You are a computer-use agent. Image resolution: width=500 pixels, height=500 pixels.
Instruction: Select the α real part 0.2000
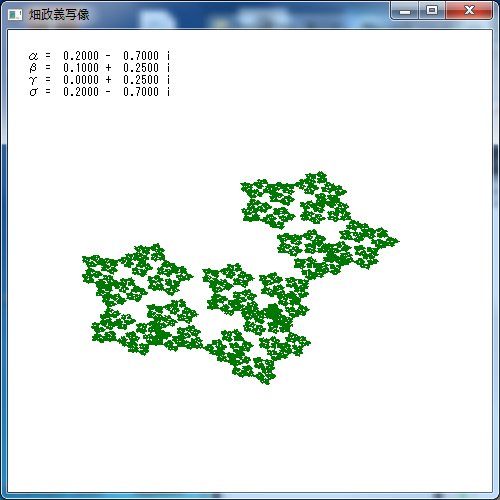point(81,56)
